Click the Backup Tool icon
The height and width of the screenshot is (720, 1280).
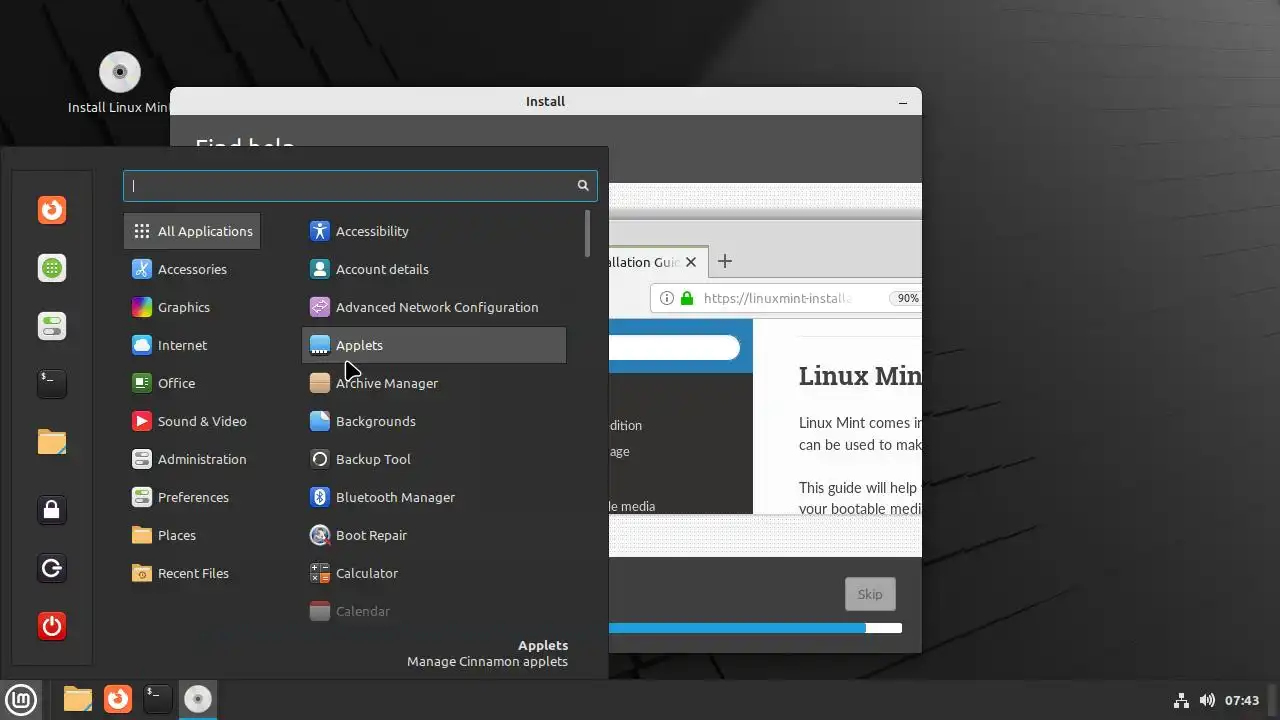pos(319,459)
